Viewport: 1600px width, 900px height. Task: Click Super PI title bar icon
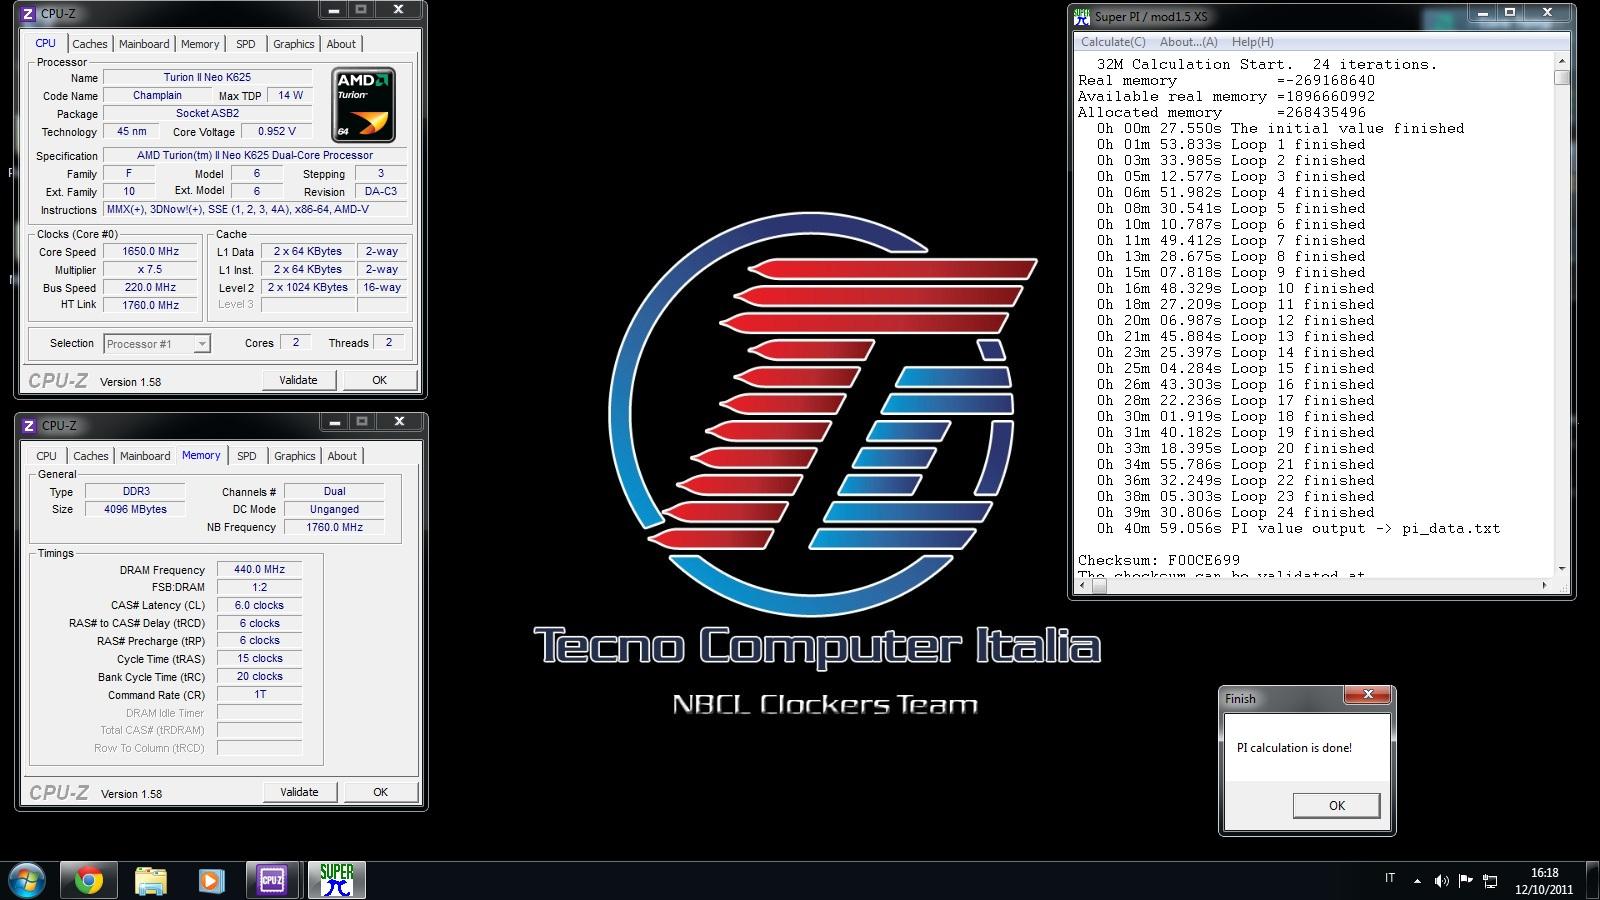(x=1081, y=16)
